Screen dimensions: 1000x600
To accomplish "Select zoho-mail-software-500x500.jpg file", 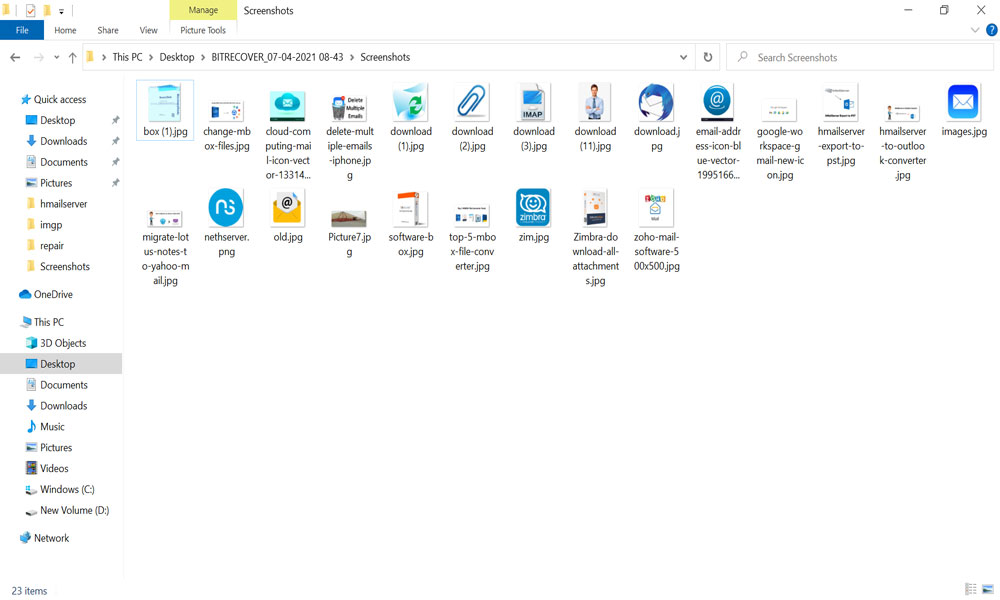I will 656,209.
